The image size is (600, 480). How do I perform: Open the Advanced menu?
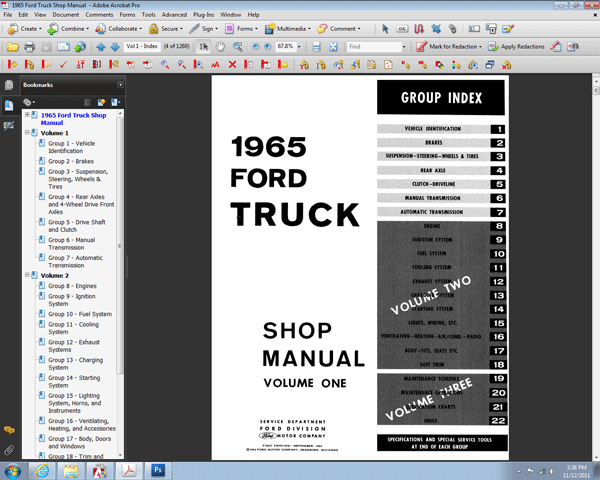tap(174, 15)
